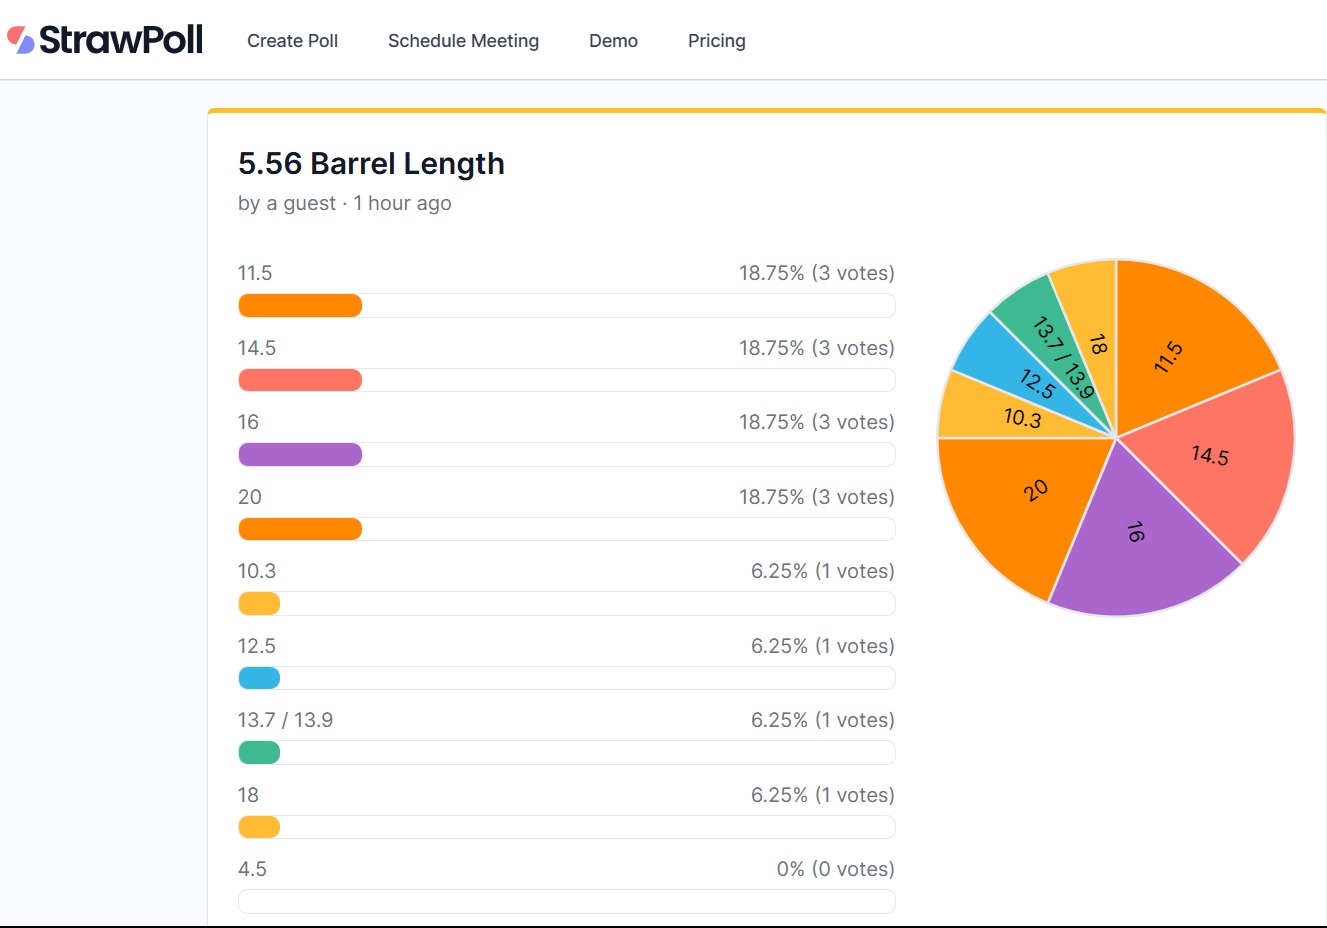
Task: Select the 18 option label in results list
Action: click(248, 795)
